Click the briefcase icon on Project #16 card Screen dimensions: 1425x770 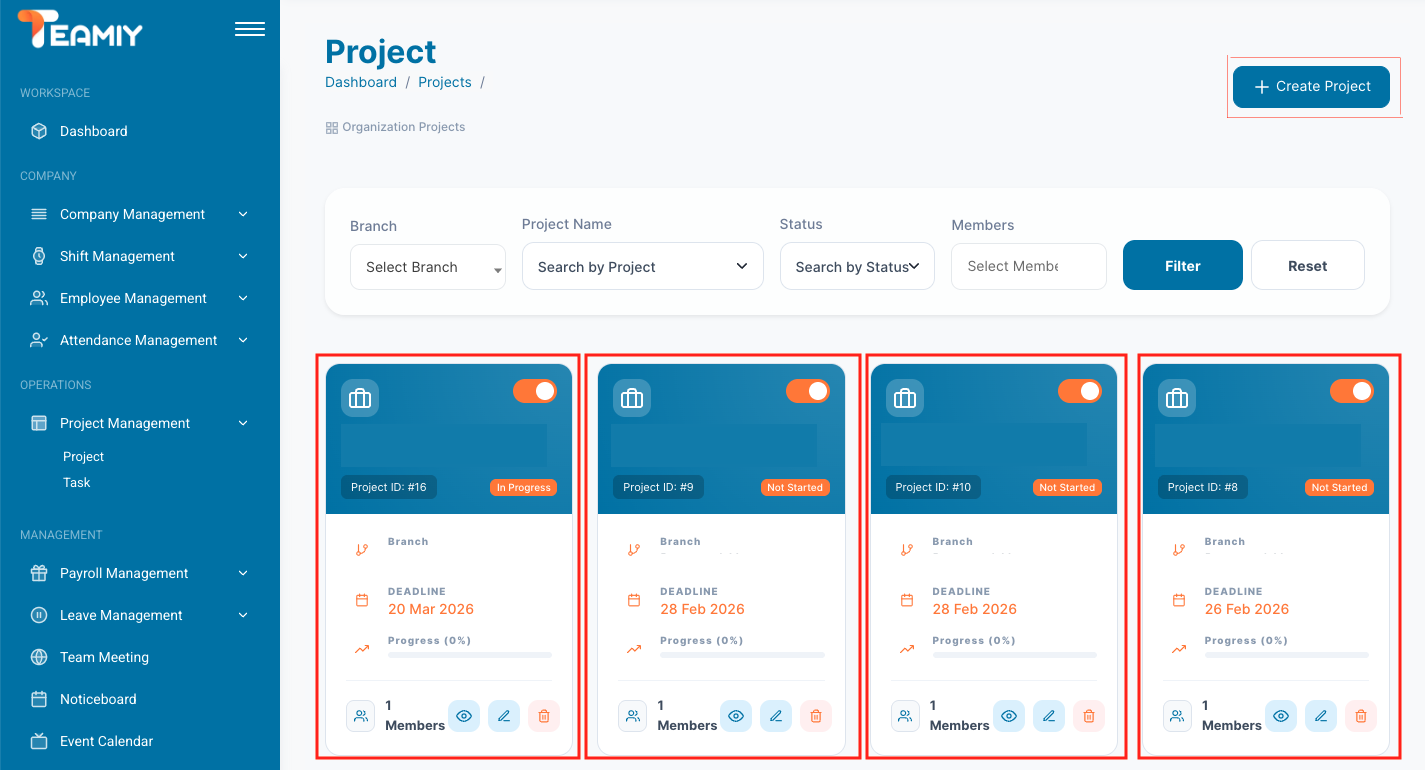(360, 398)
